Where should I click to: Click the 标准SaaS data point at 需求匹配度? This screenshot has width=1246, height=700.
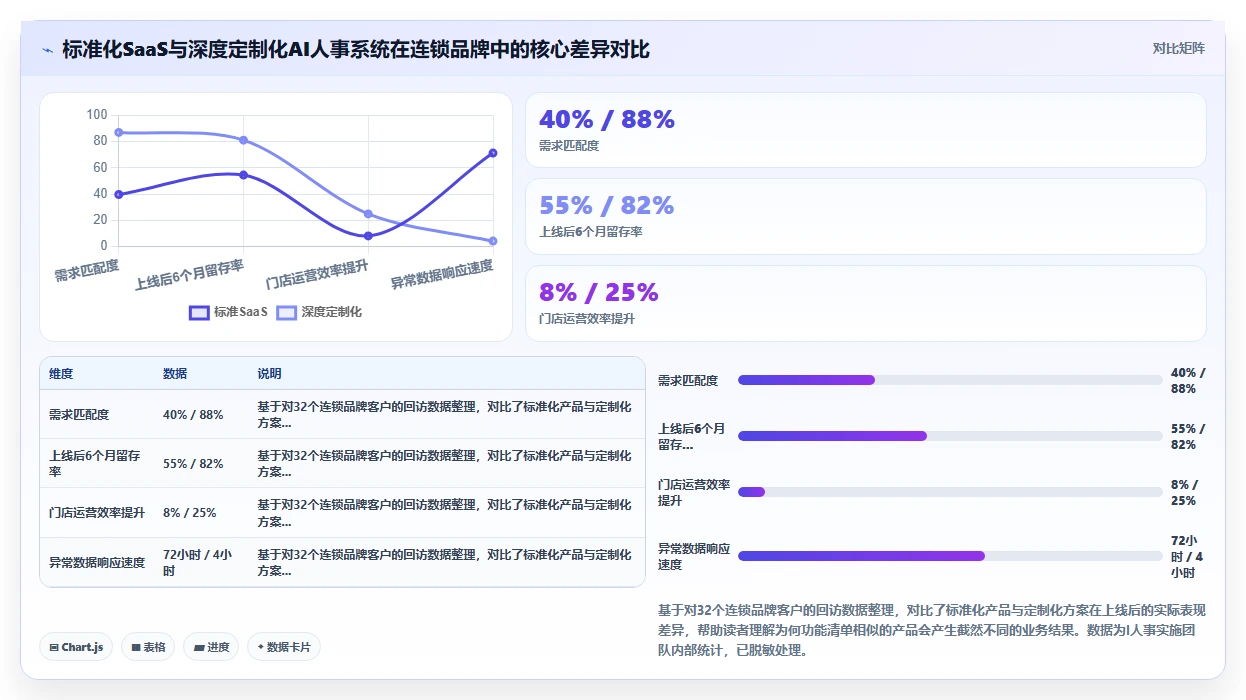[118, 194]
